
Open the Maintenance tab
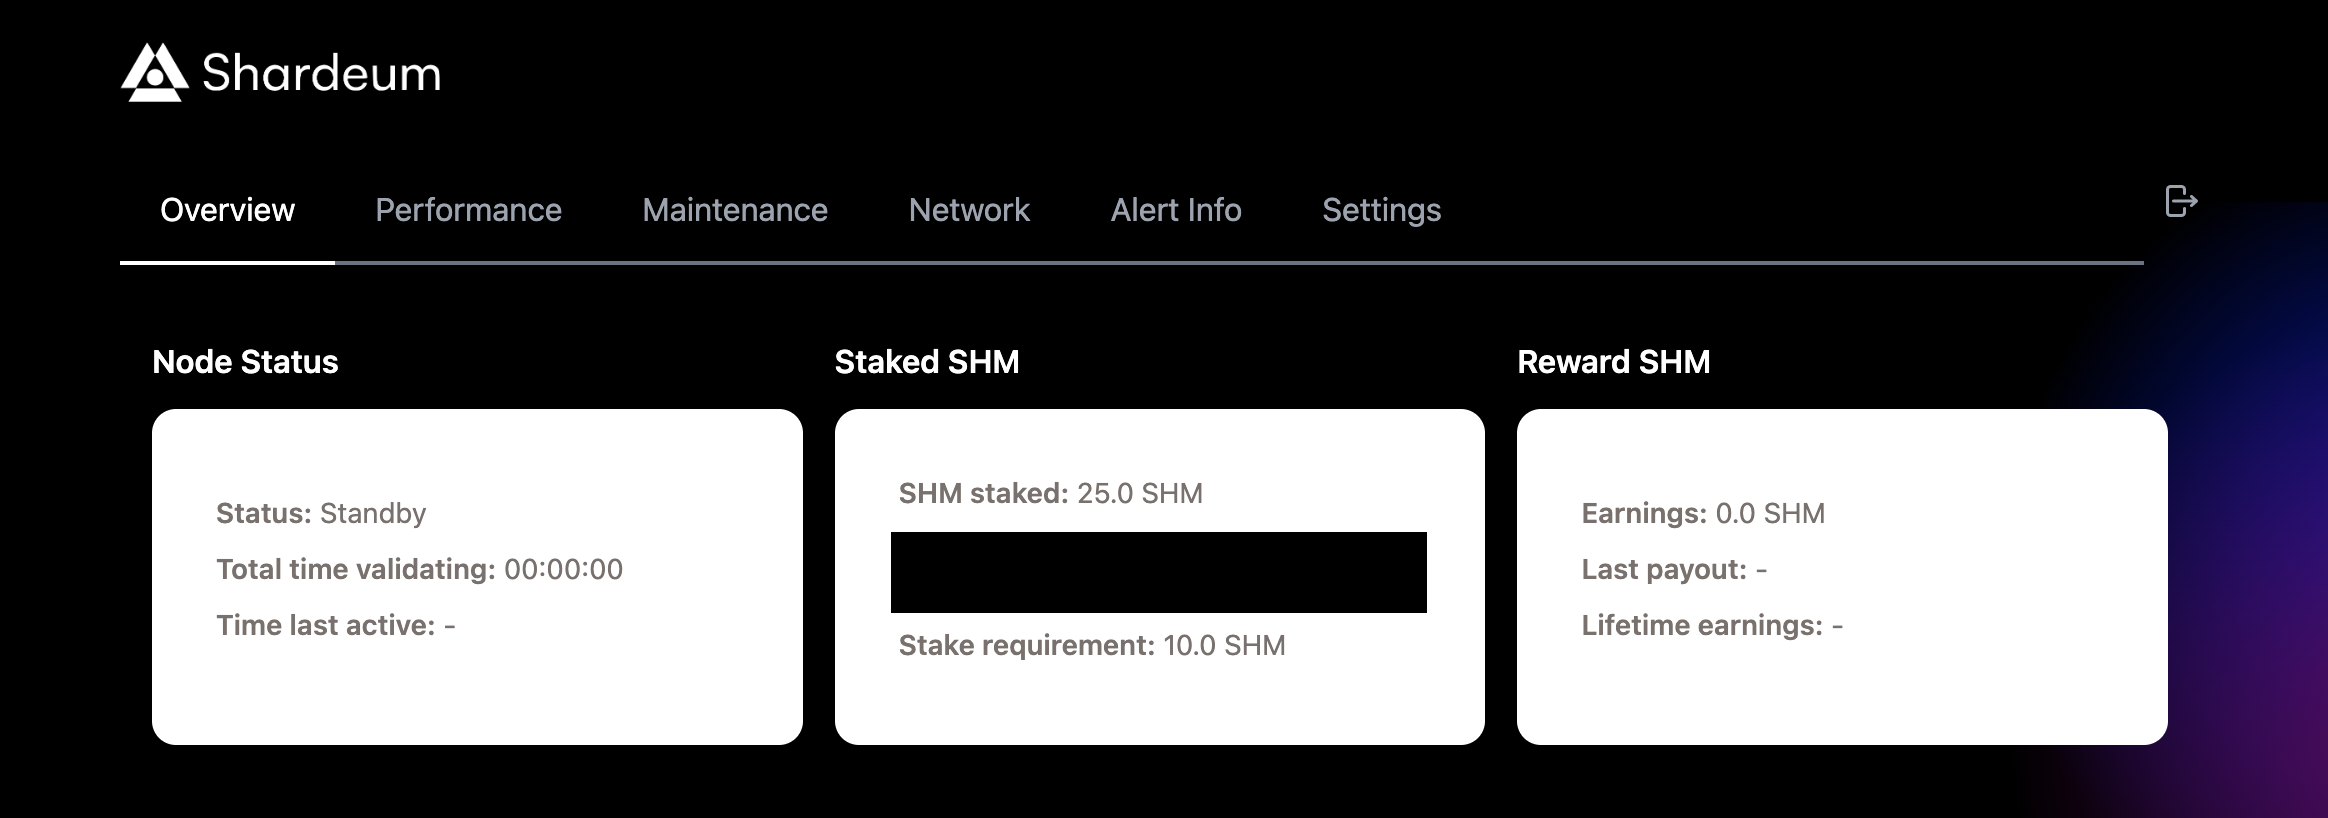(736, 210)
